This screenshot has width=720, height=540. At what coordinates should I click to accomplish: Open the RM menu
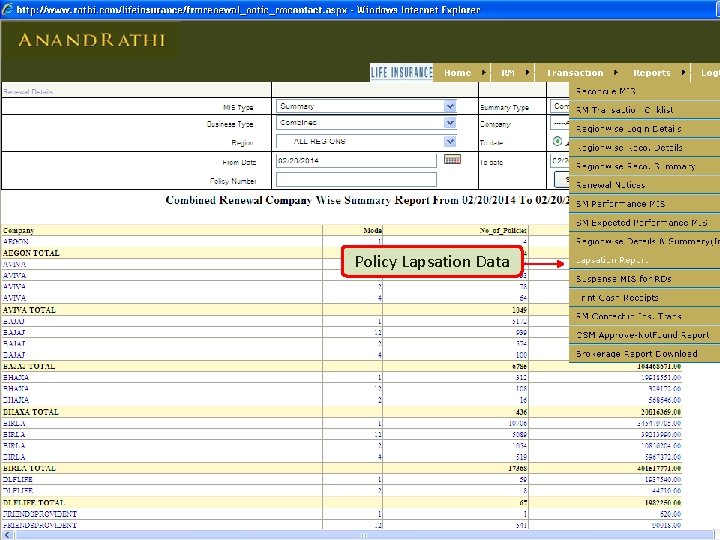(508, 73)
